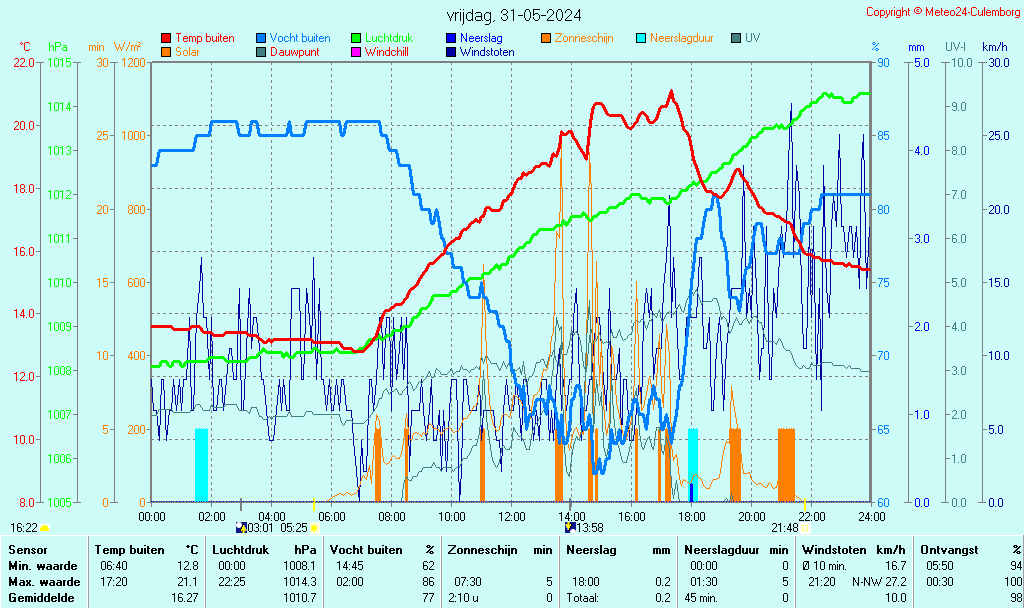This screenshot has width=1026, height=608.
Task: Click the moonset icon at 13:58
Action: pos(570,527)
